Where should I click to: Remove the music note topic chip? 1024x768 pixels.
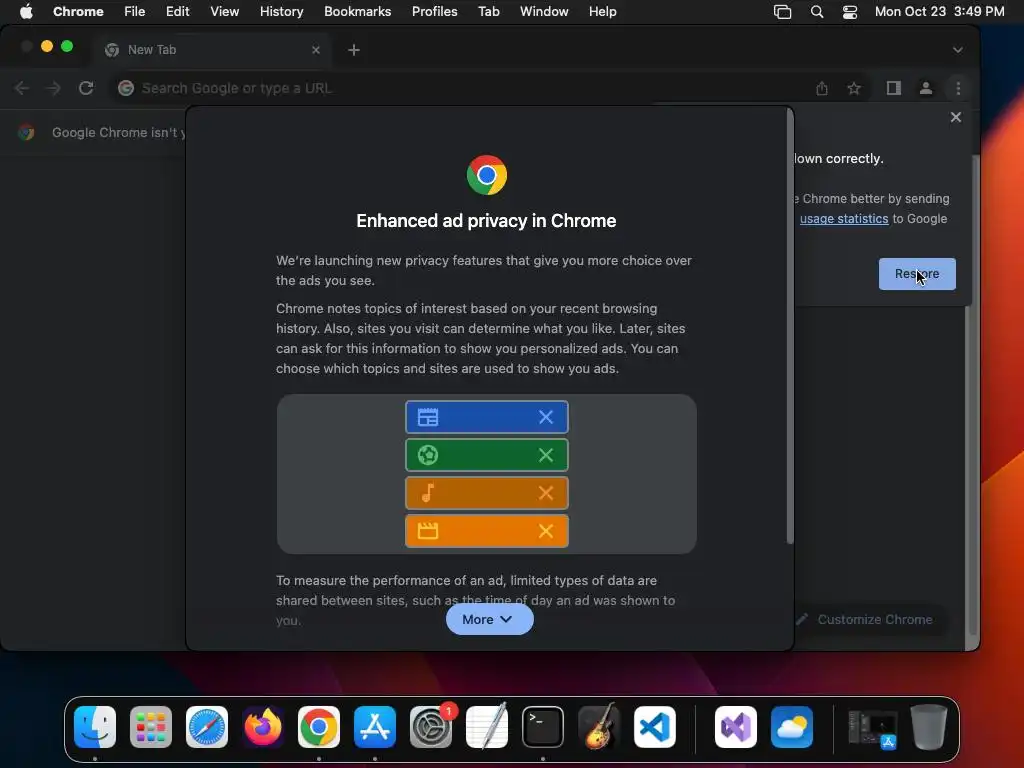click(546, 492)
